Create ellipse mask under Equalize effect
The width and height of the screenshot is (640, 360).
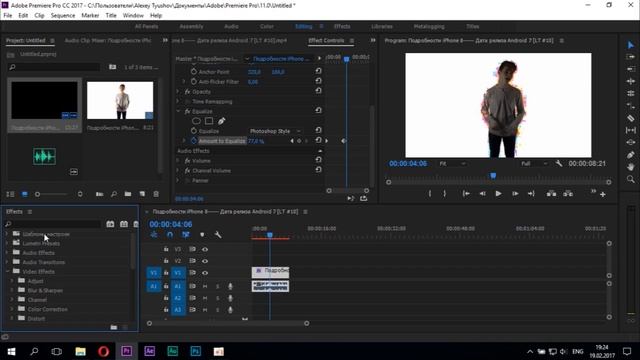196,121
